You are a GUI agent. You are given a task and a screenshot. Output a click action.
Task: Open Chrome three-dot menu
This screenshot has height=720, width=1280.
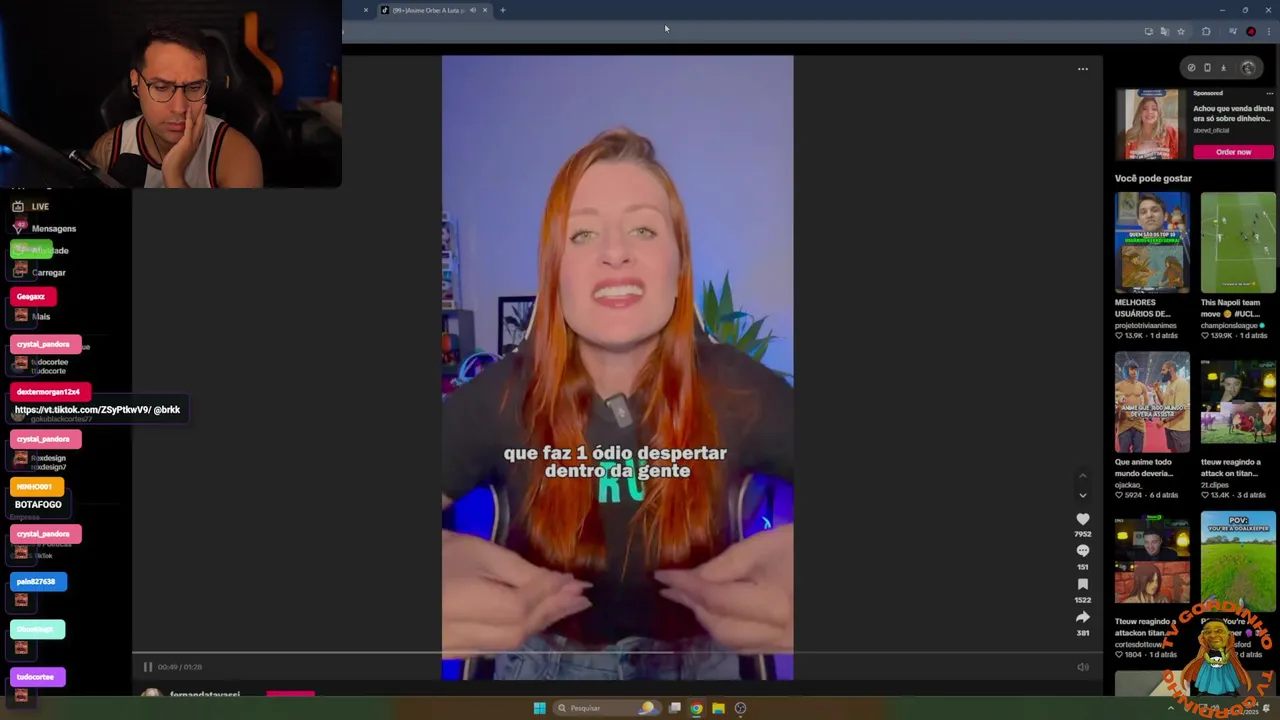pos(1269,31)
